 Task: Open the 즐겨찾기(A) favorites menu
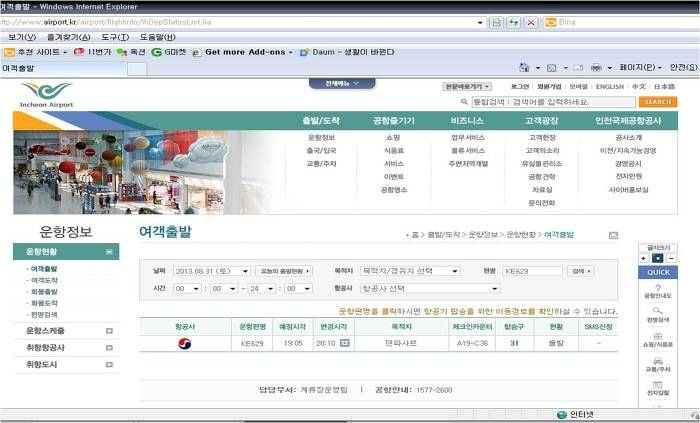coord(69,37)
